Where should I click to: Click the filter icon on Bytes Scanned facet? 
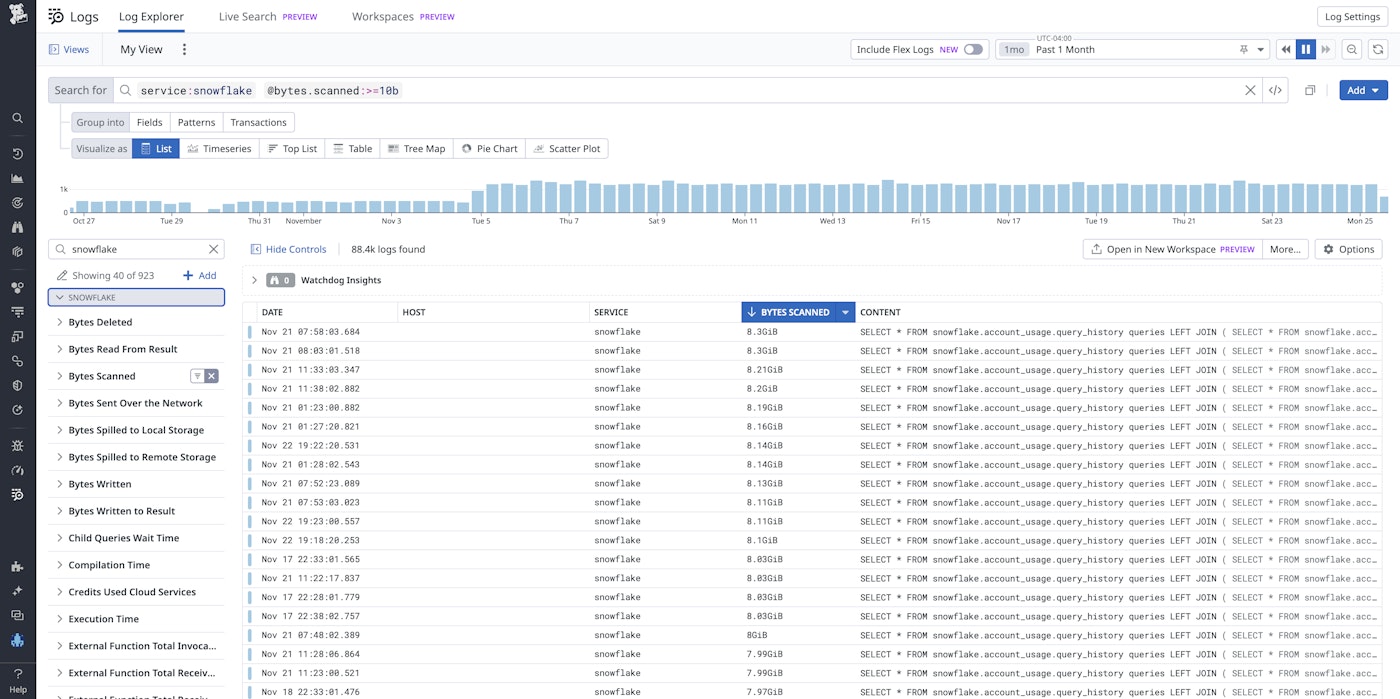coord(198,376)
